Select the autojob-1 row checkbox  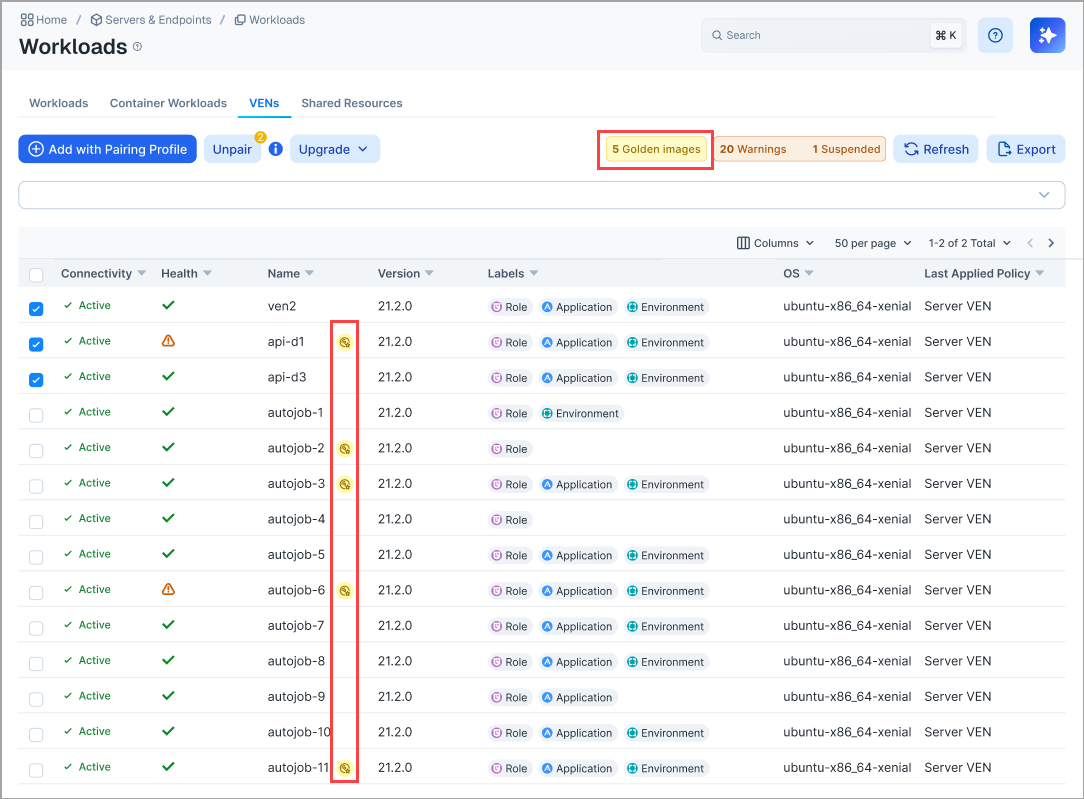click(36, 415)
